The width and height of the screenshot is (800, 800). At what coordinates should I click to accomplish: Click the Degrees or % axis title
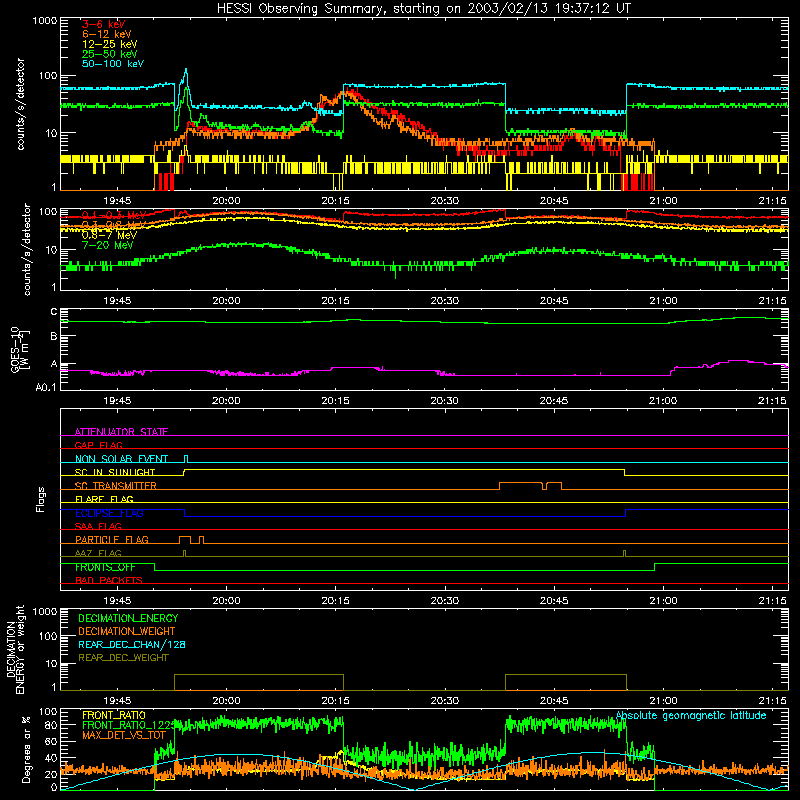coord(26,749)
